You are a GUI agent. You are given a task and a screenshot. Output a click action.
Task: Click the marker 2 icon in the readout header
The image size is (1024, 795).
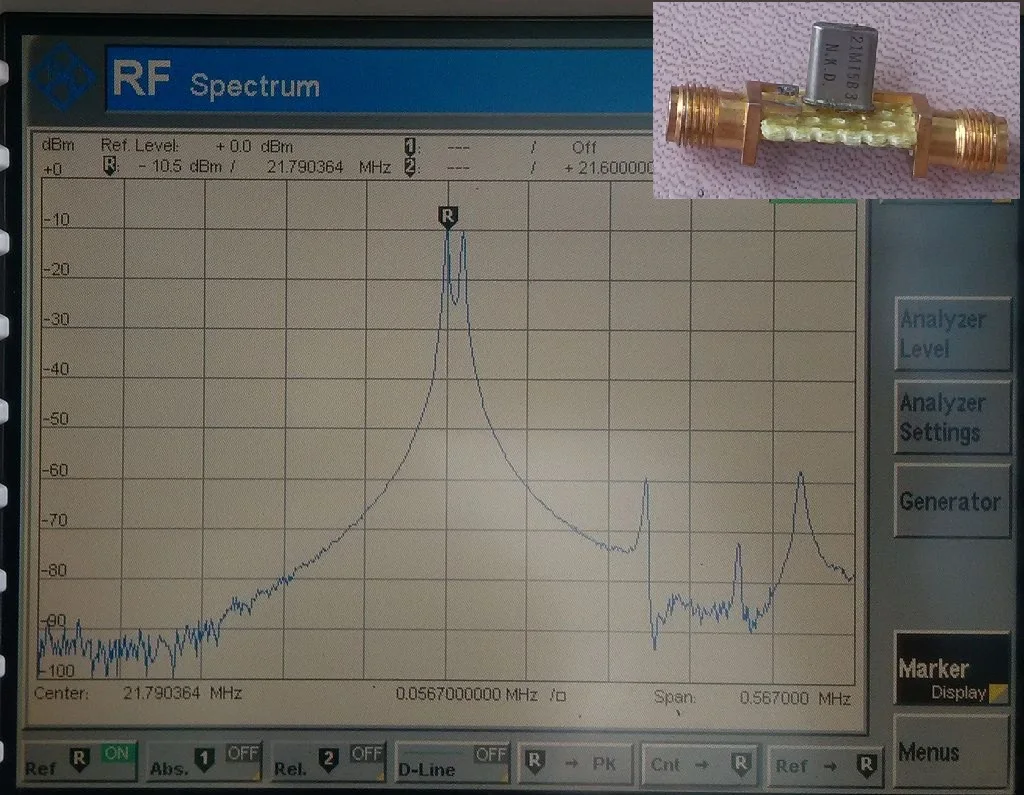pos(410,167)
